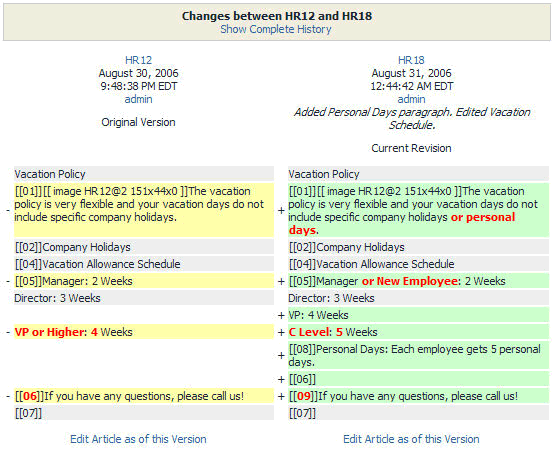Click 'Director: 3 Weeks' in the right column

click(418, 298)
